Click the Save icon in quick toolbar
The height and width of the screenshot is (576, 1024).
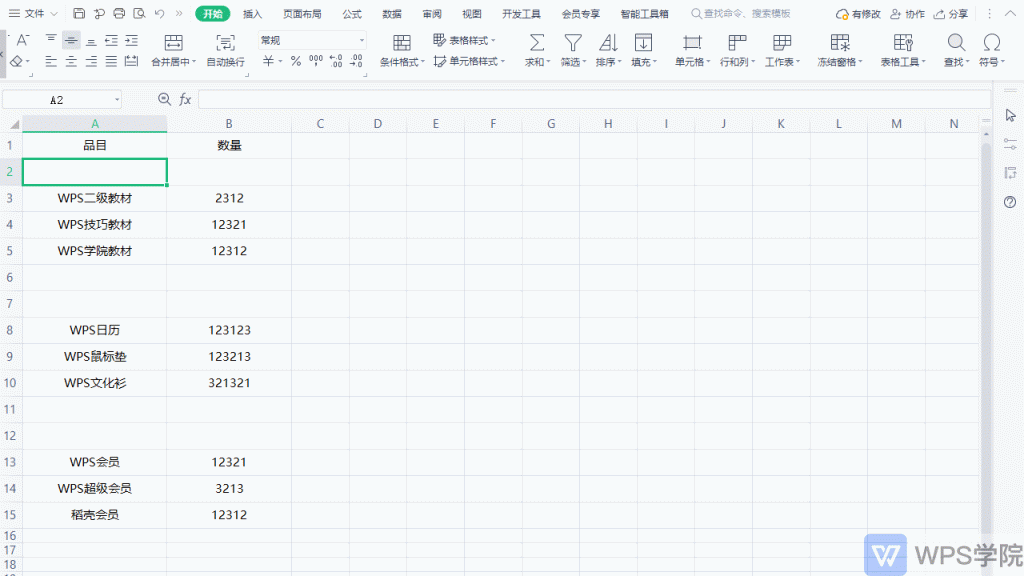(x=79, y=14)
